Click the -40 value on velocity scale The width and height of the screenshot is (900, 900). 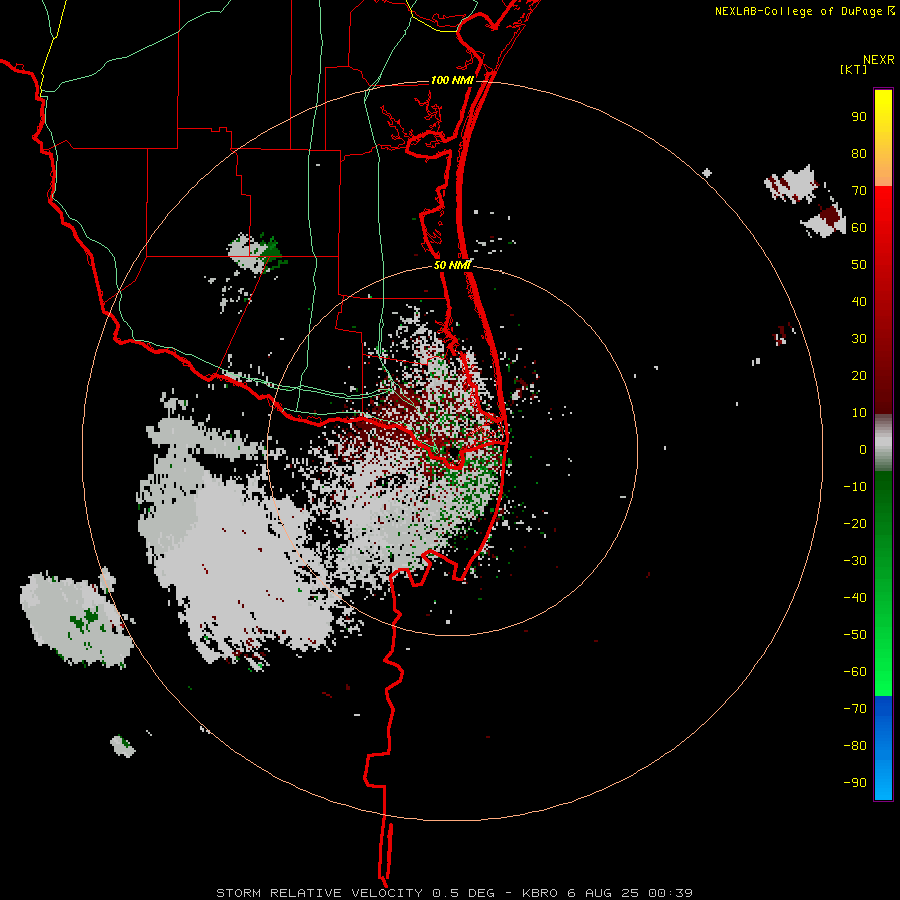(x=855, y=598)
